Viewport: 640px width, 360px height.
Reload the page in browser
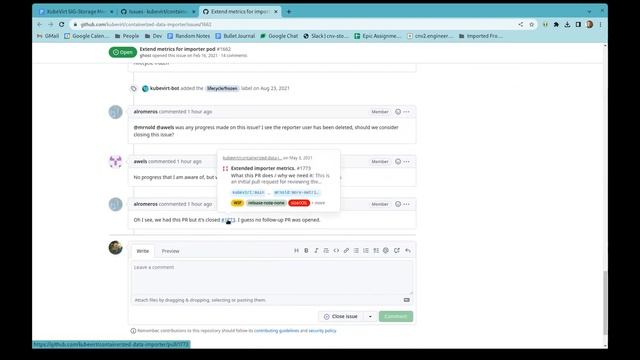click(x=62, y=24)
